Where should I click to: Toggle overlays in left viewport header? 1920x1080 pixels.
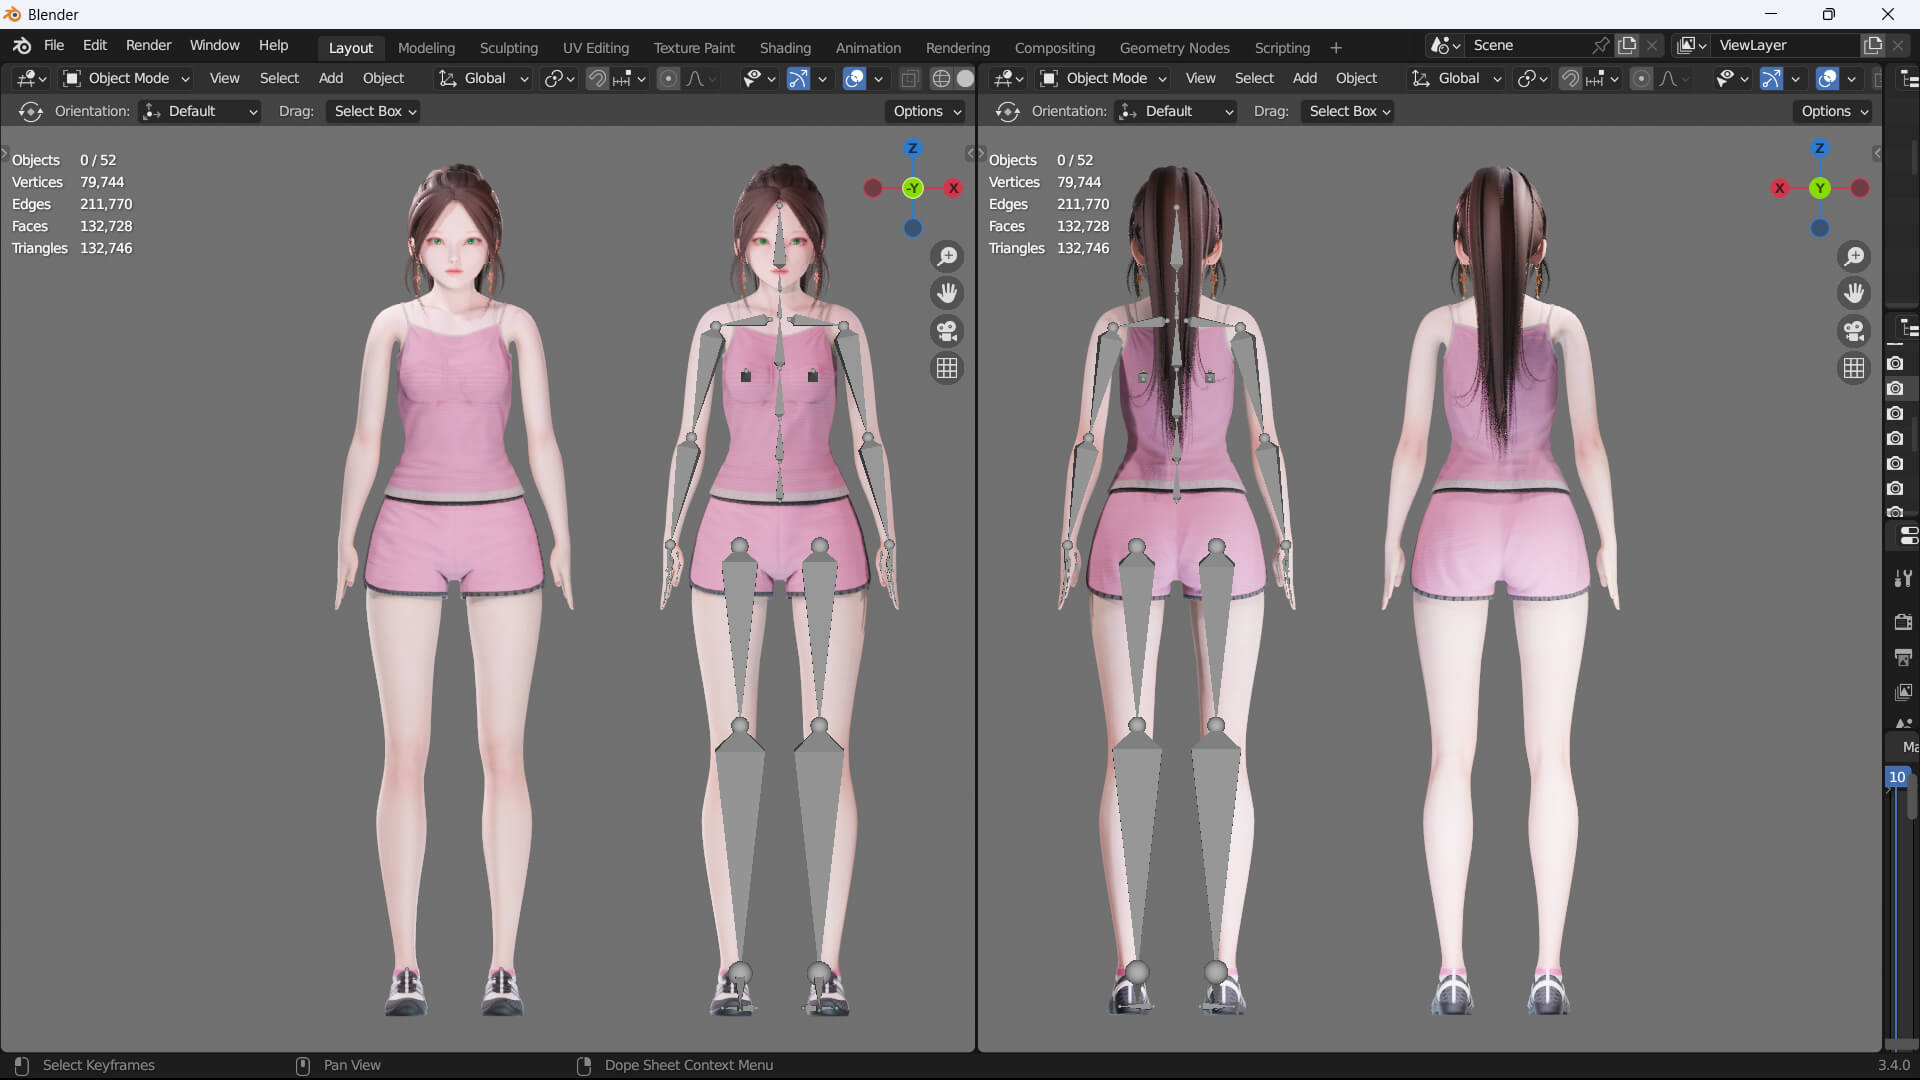(854, 78)
